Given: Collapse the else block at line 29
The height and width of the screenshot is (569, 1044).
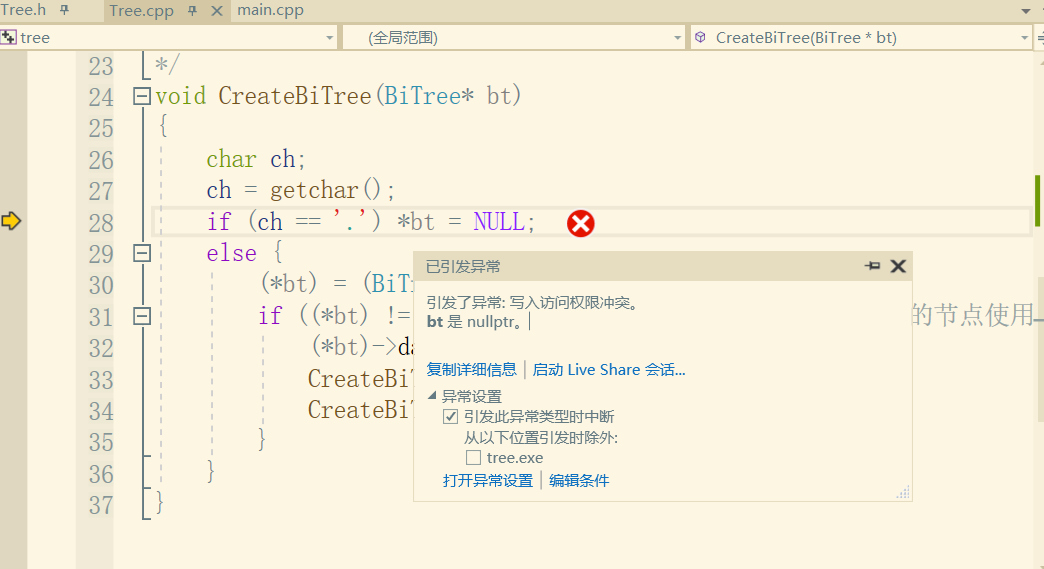Looking at the screenshot, I should (x=142, y=253).
